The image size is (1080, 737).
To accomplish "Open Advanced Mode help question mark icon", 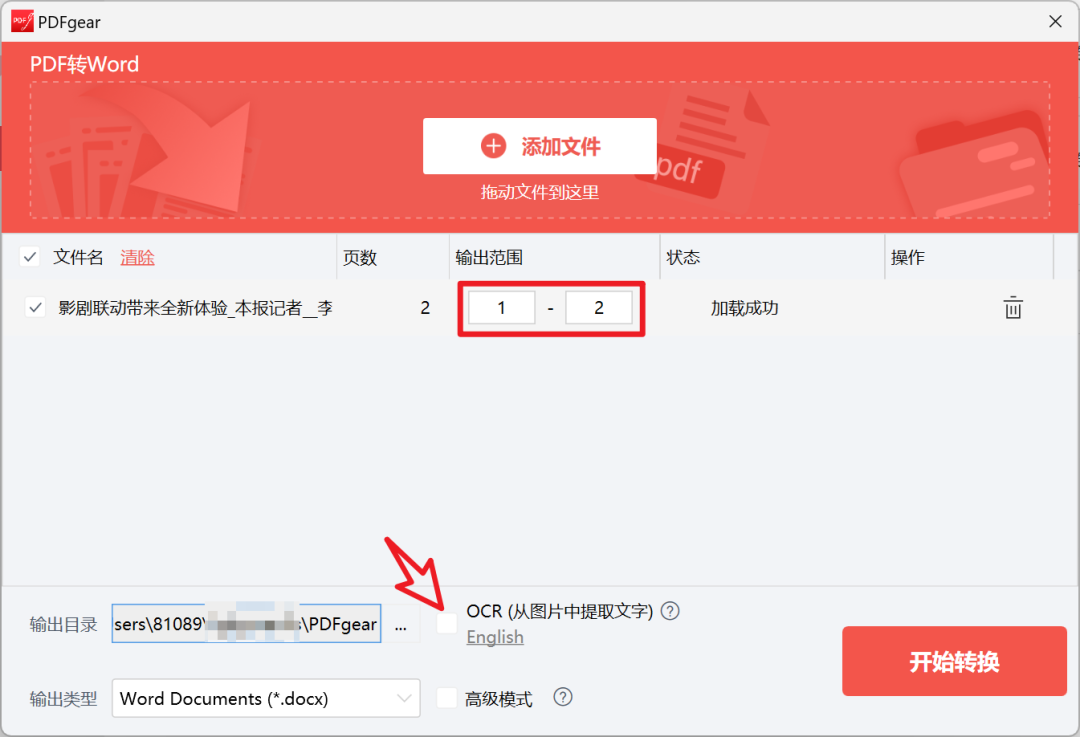I will [563, 698].
